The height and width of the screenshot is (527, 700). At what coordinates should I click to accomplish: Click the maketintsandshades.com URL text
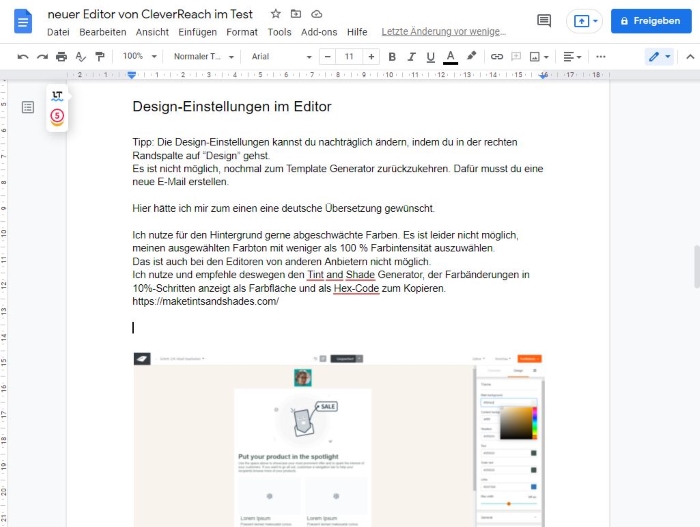click(206, 301)
